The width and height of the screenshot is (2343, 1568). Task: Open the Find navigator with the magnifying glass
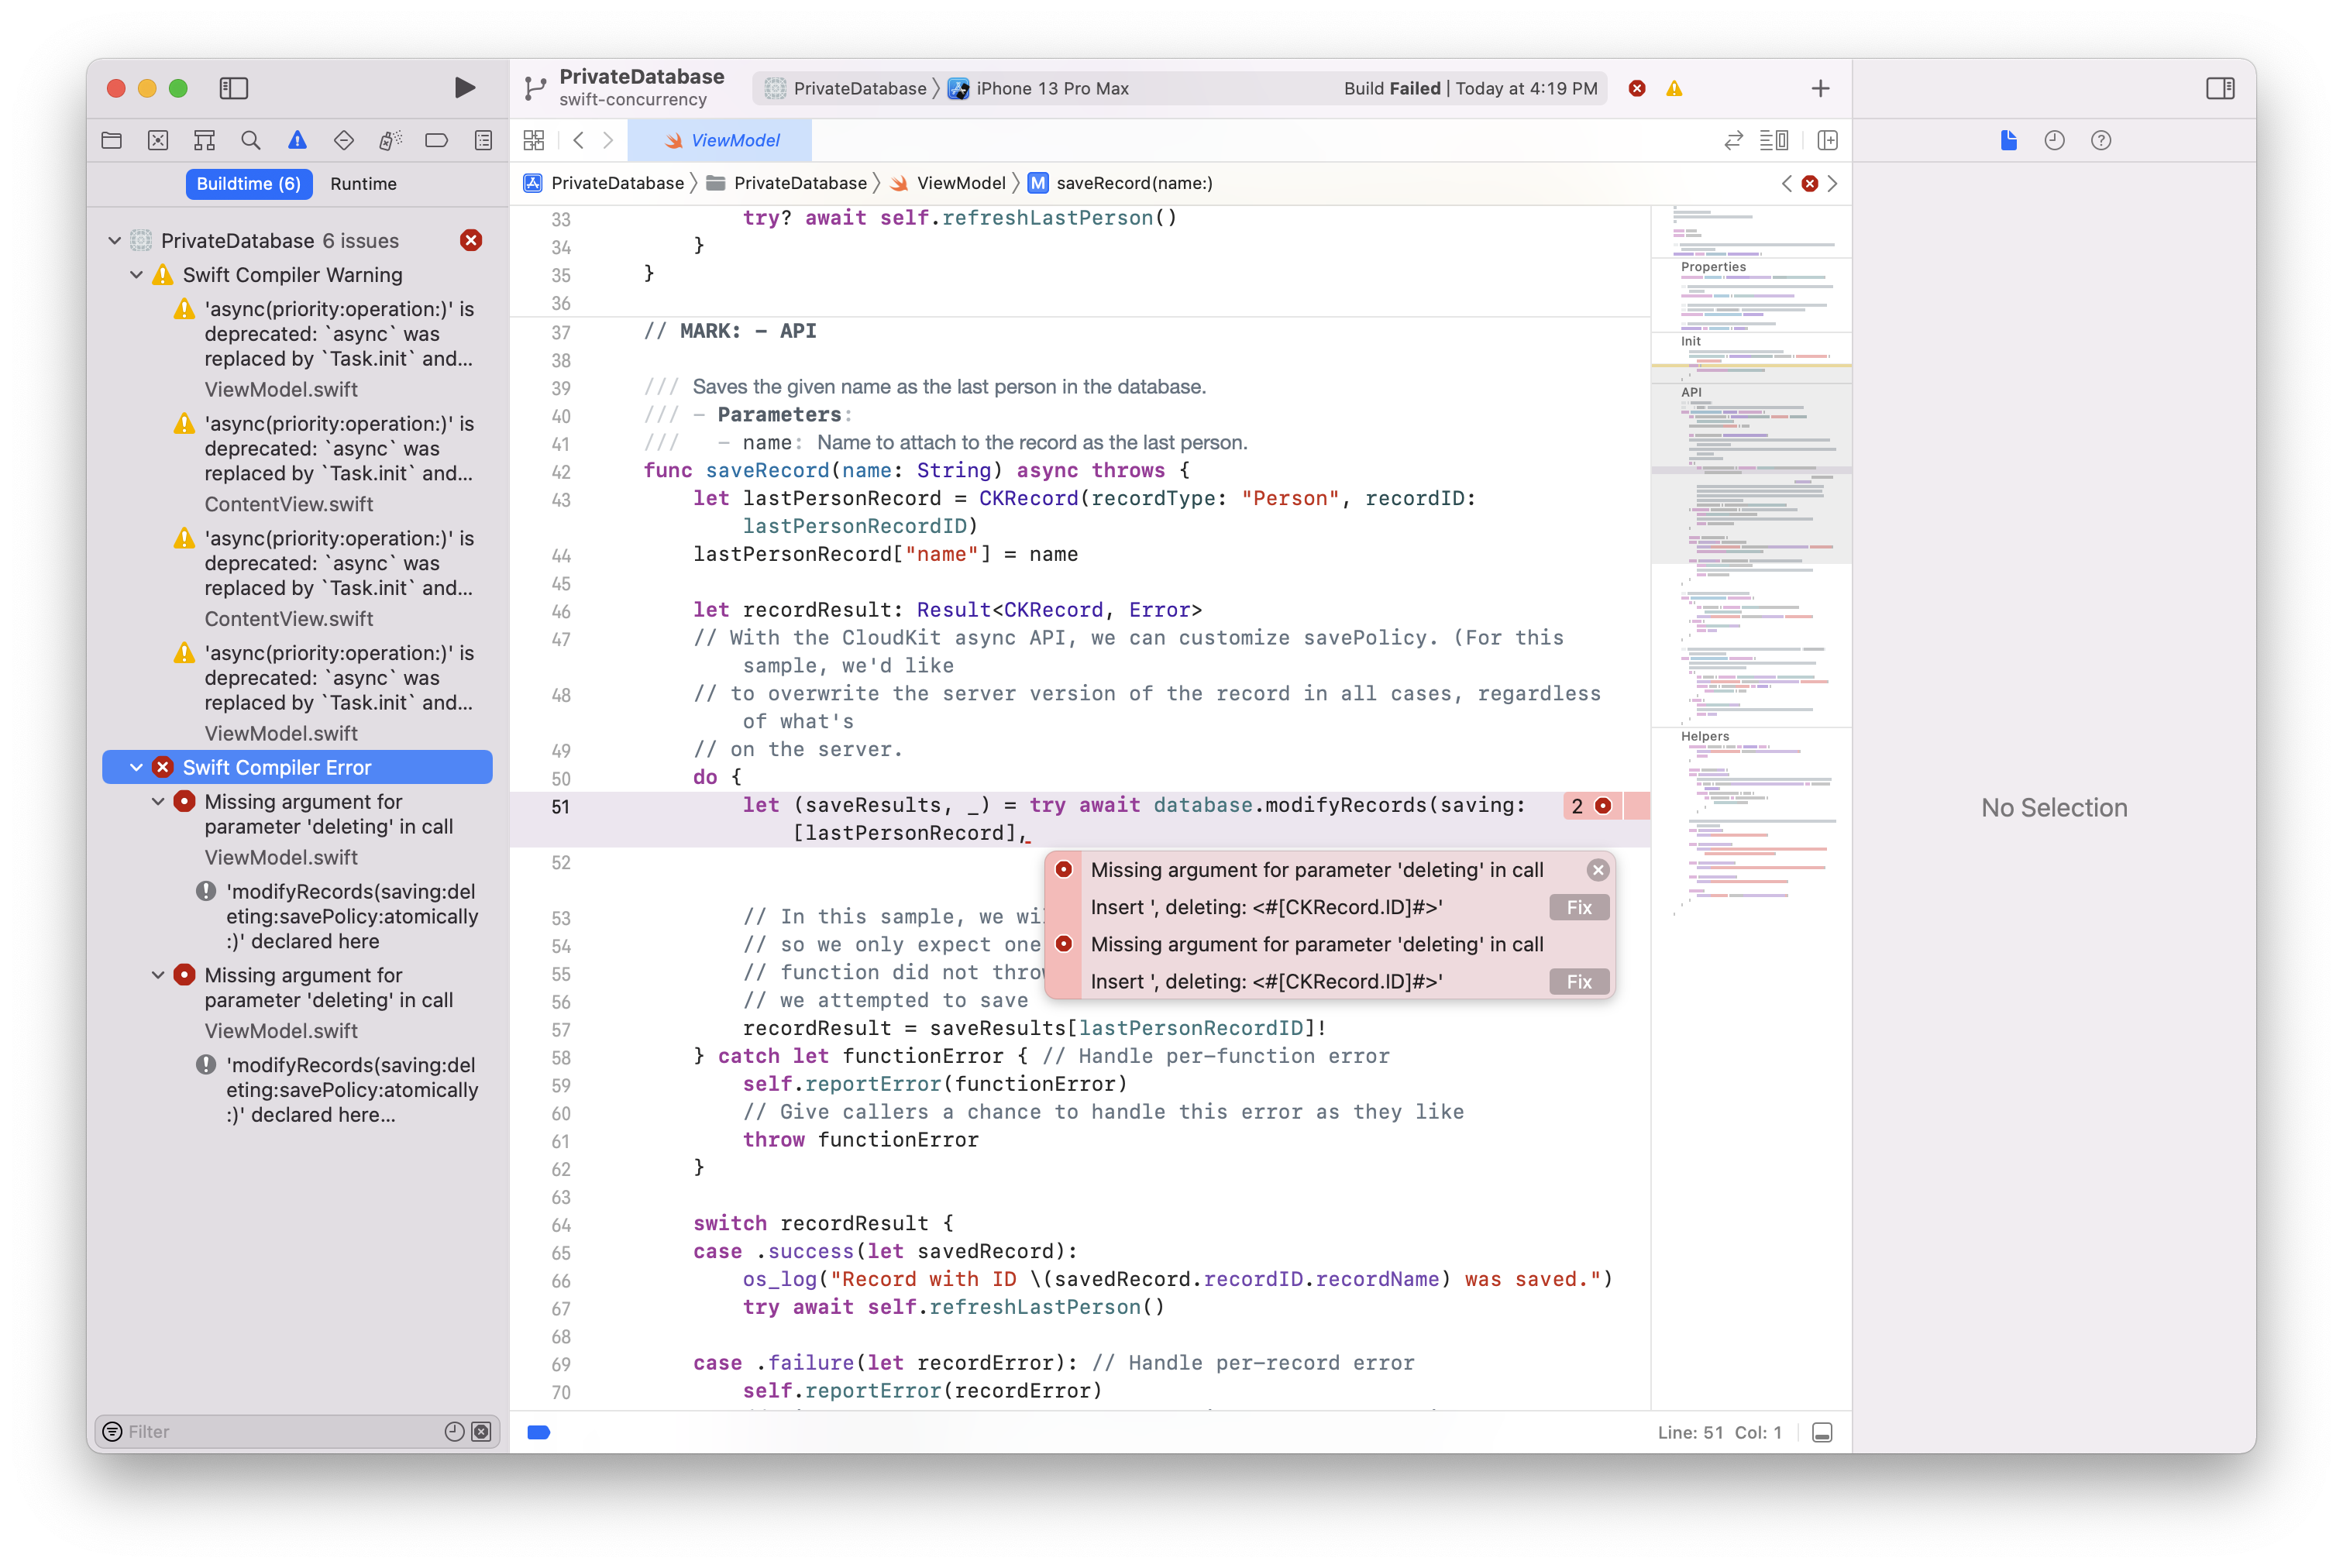(251, 140)
